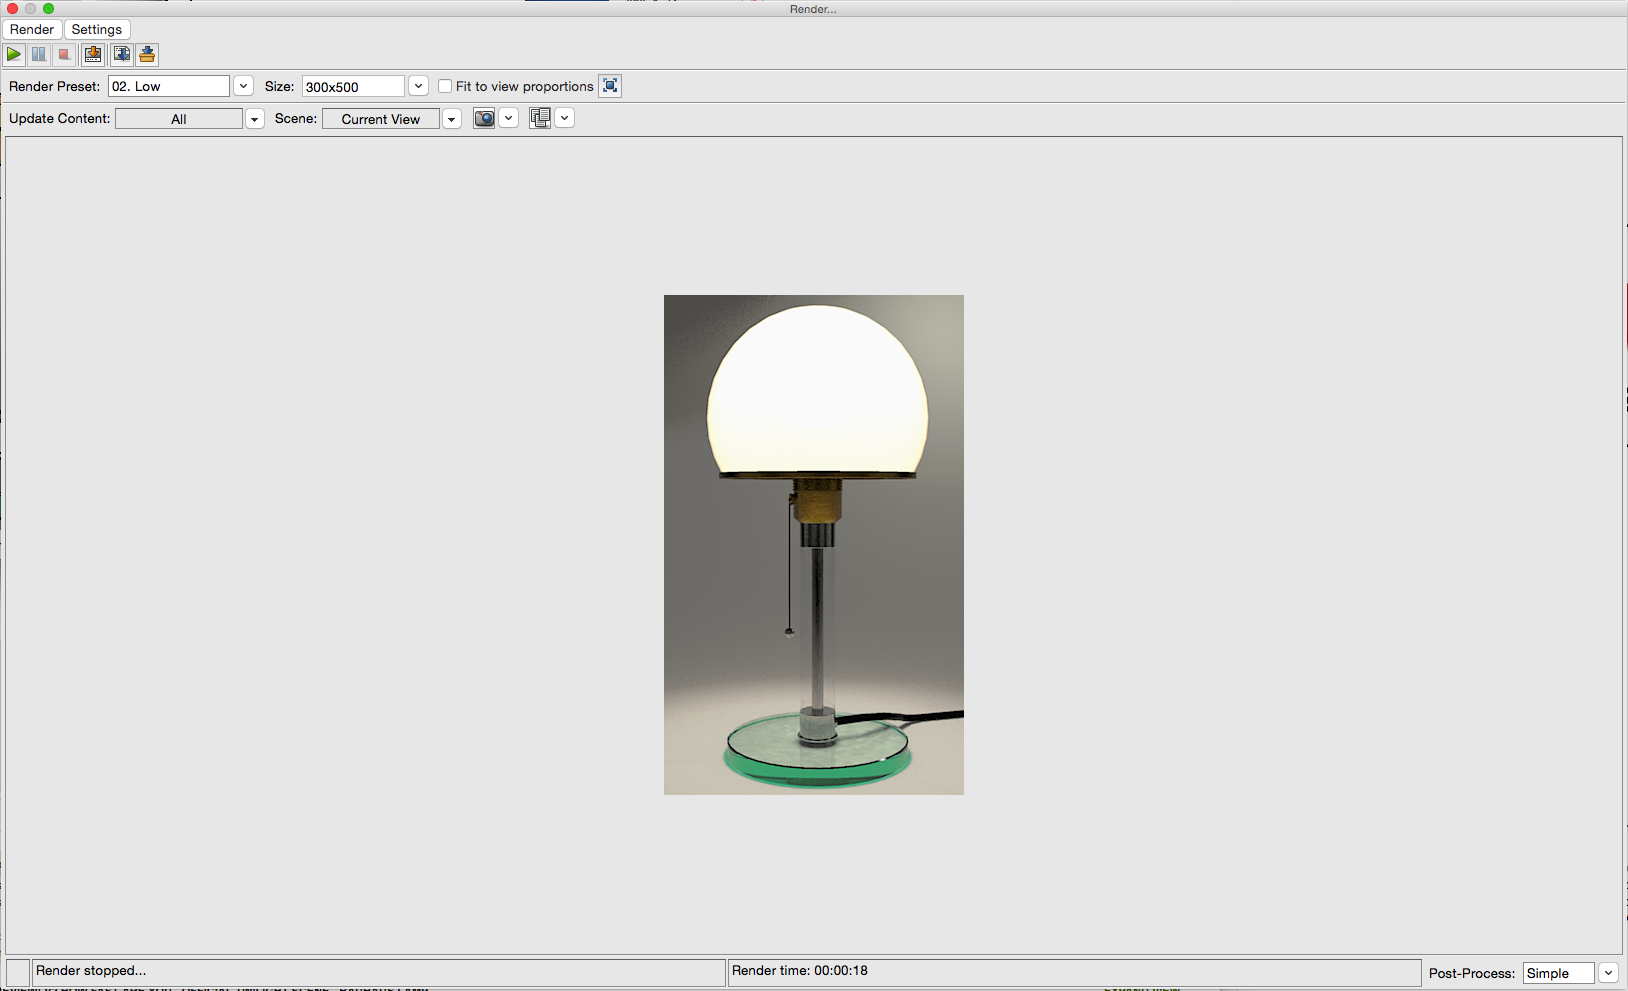Stop the render with the red square

coord(64,55)
